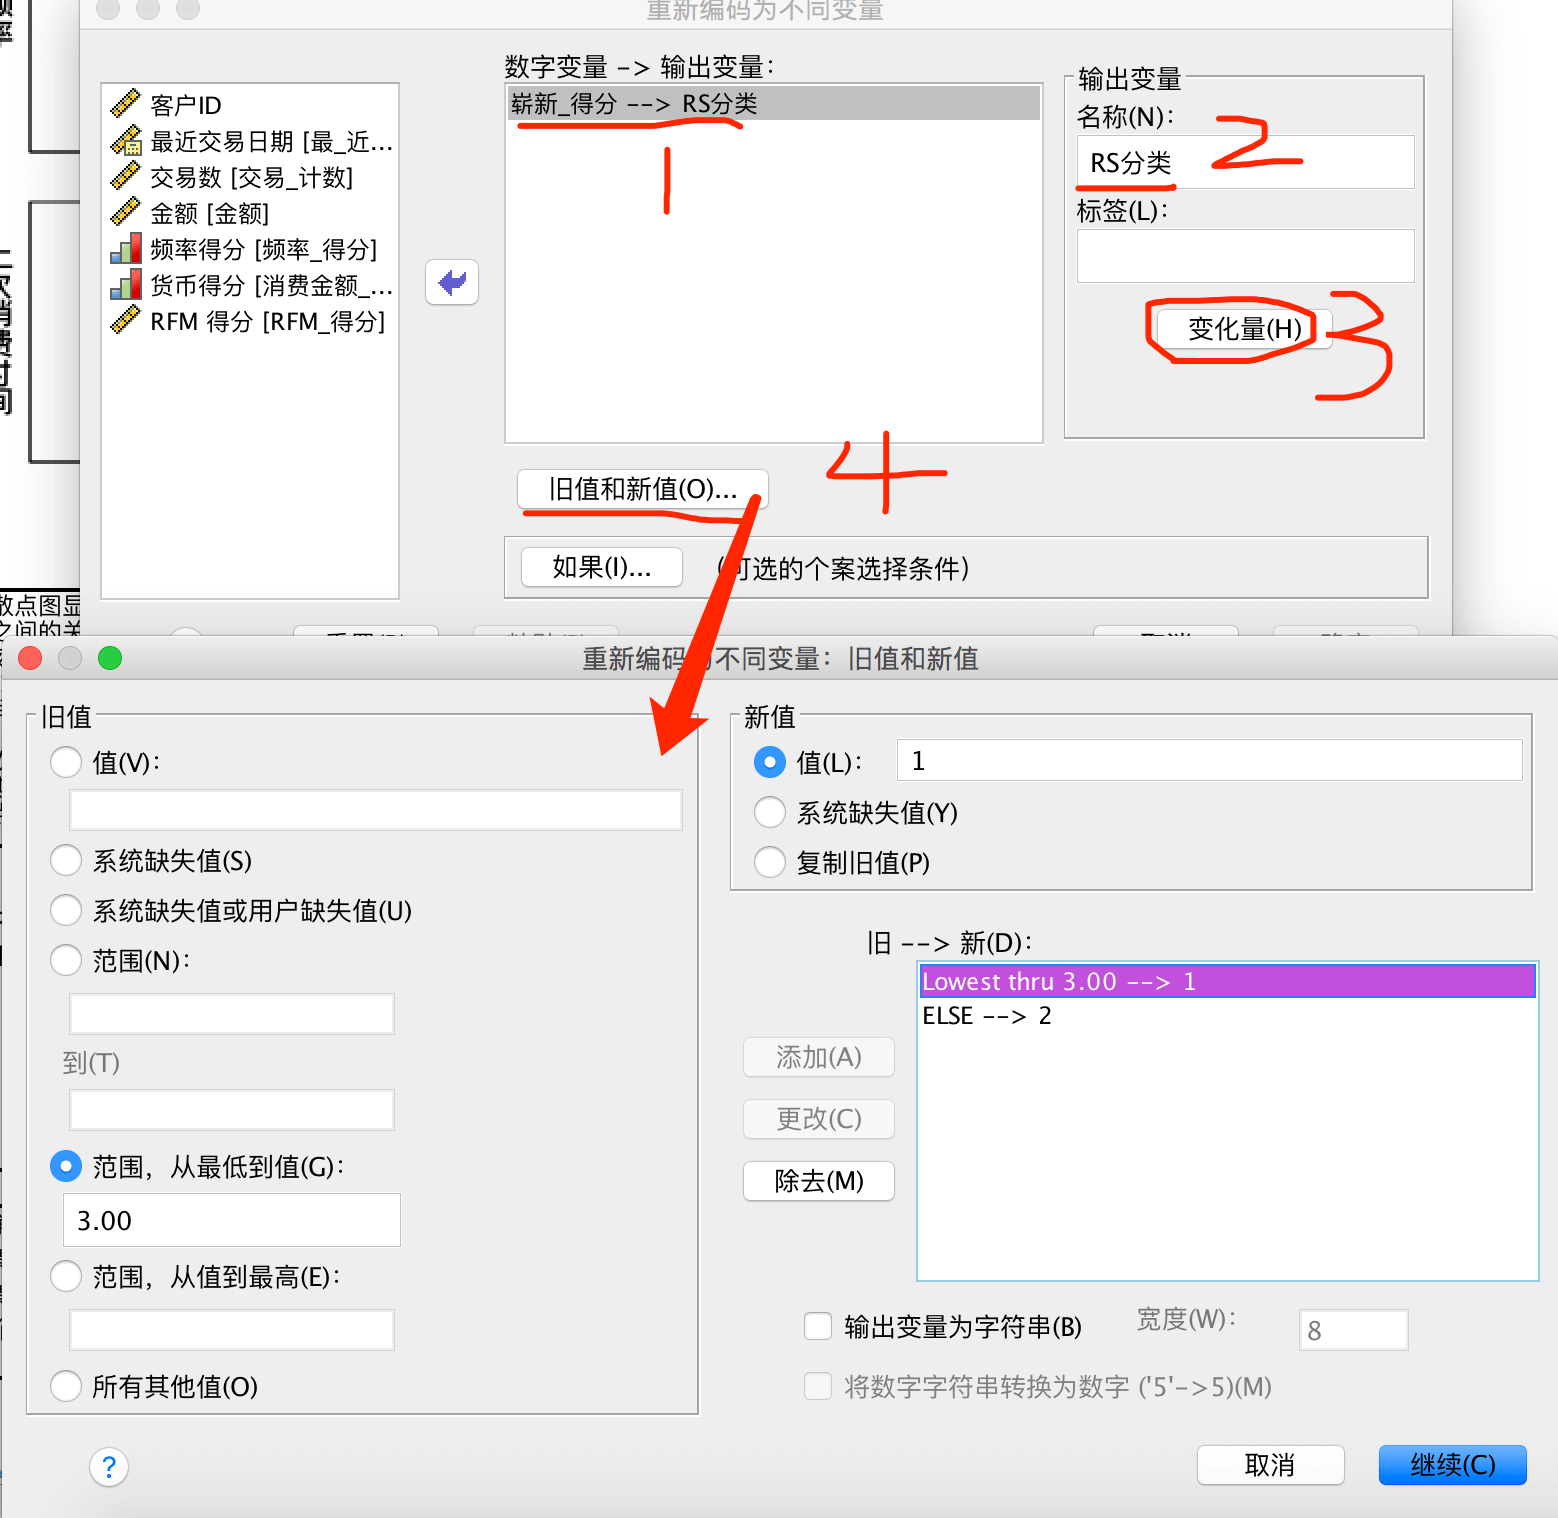Select 系统缺失值(S) radio option
The height and width of the screenshot is (1518, 1558).
66,860
